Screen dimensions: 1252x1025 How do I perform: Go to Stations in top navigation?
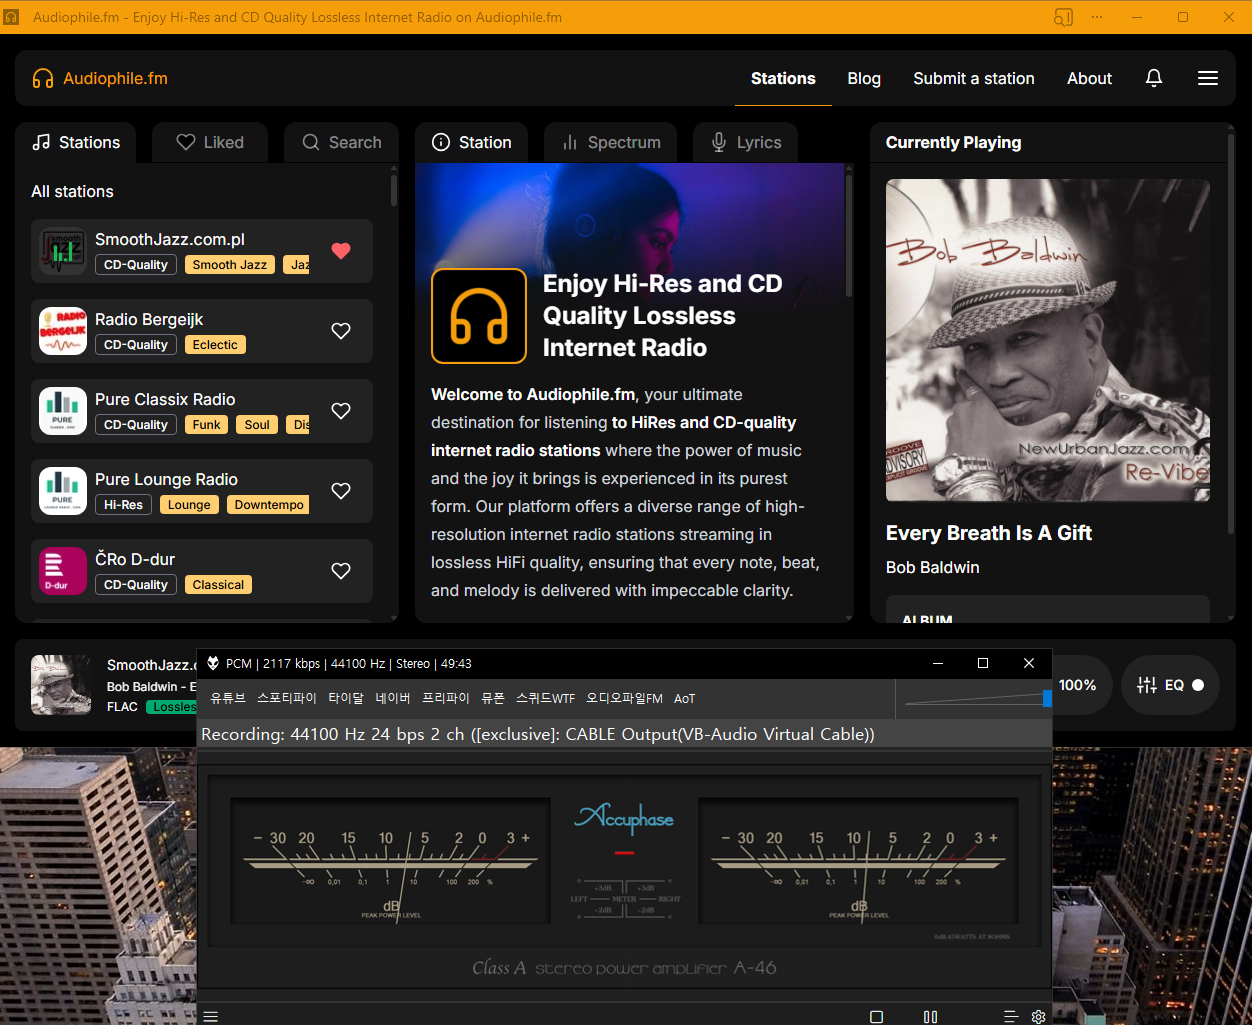tap(783, 78)
